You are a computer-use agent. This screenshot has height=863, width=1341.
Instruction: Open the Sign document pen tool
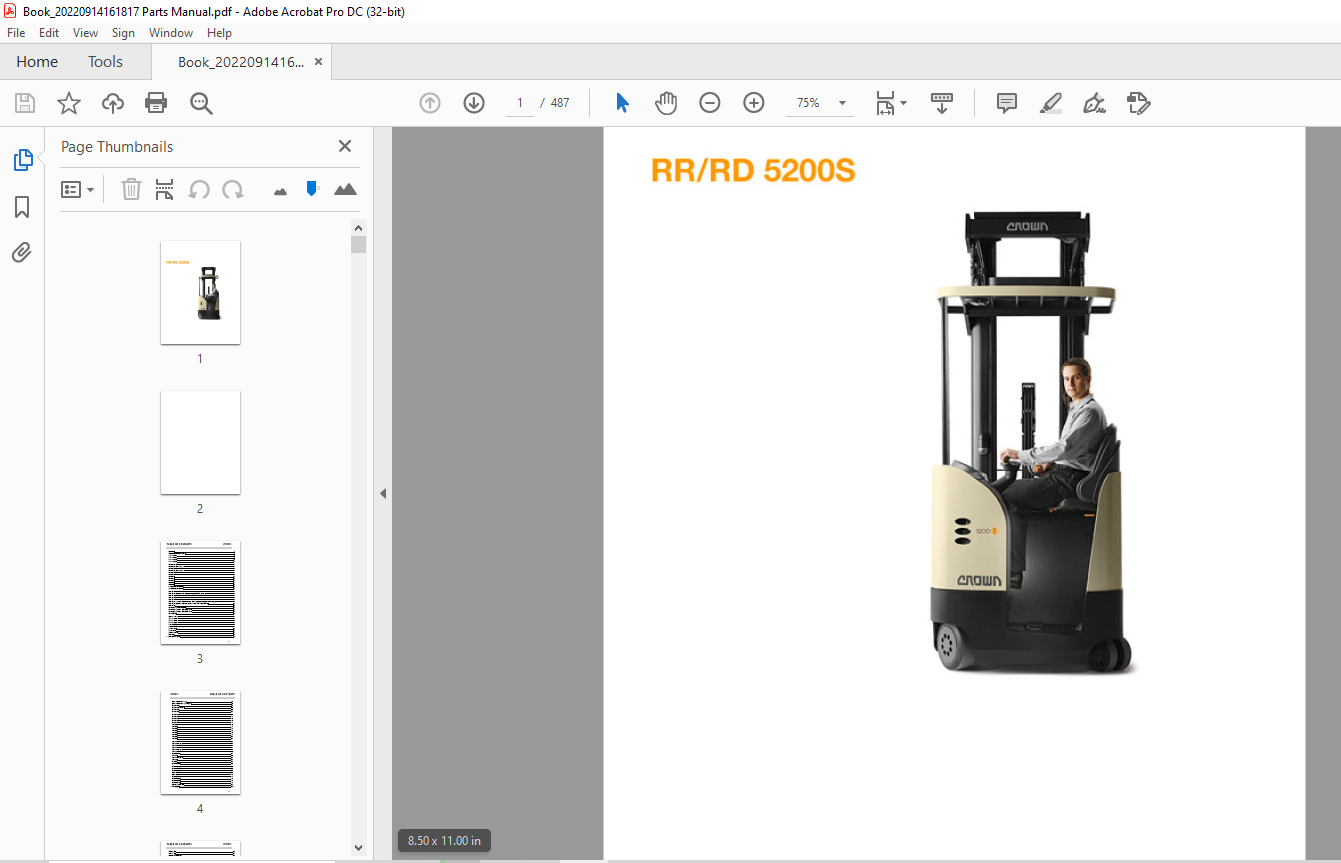click(x=1094, y=103)
